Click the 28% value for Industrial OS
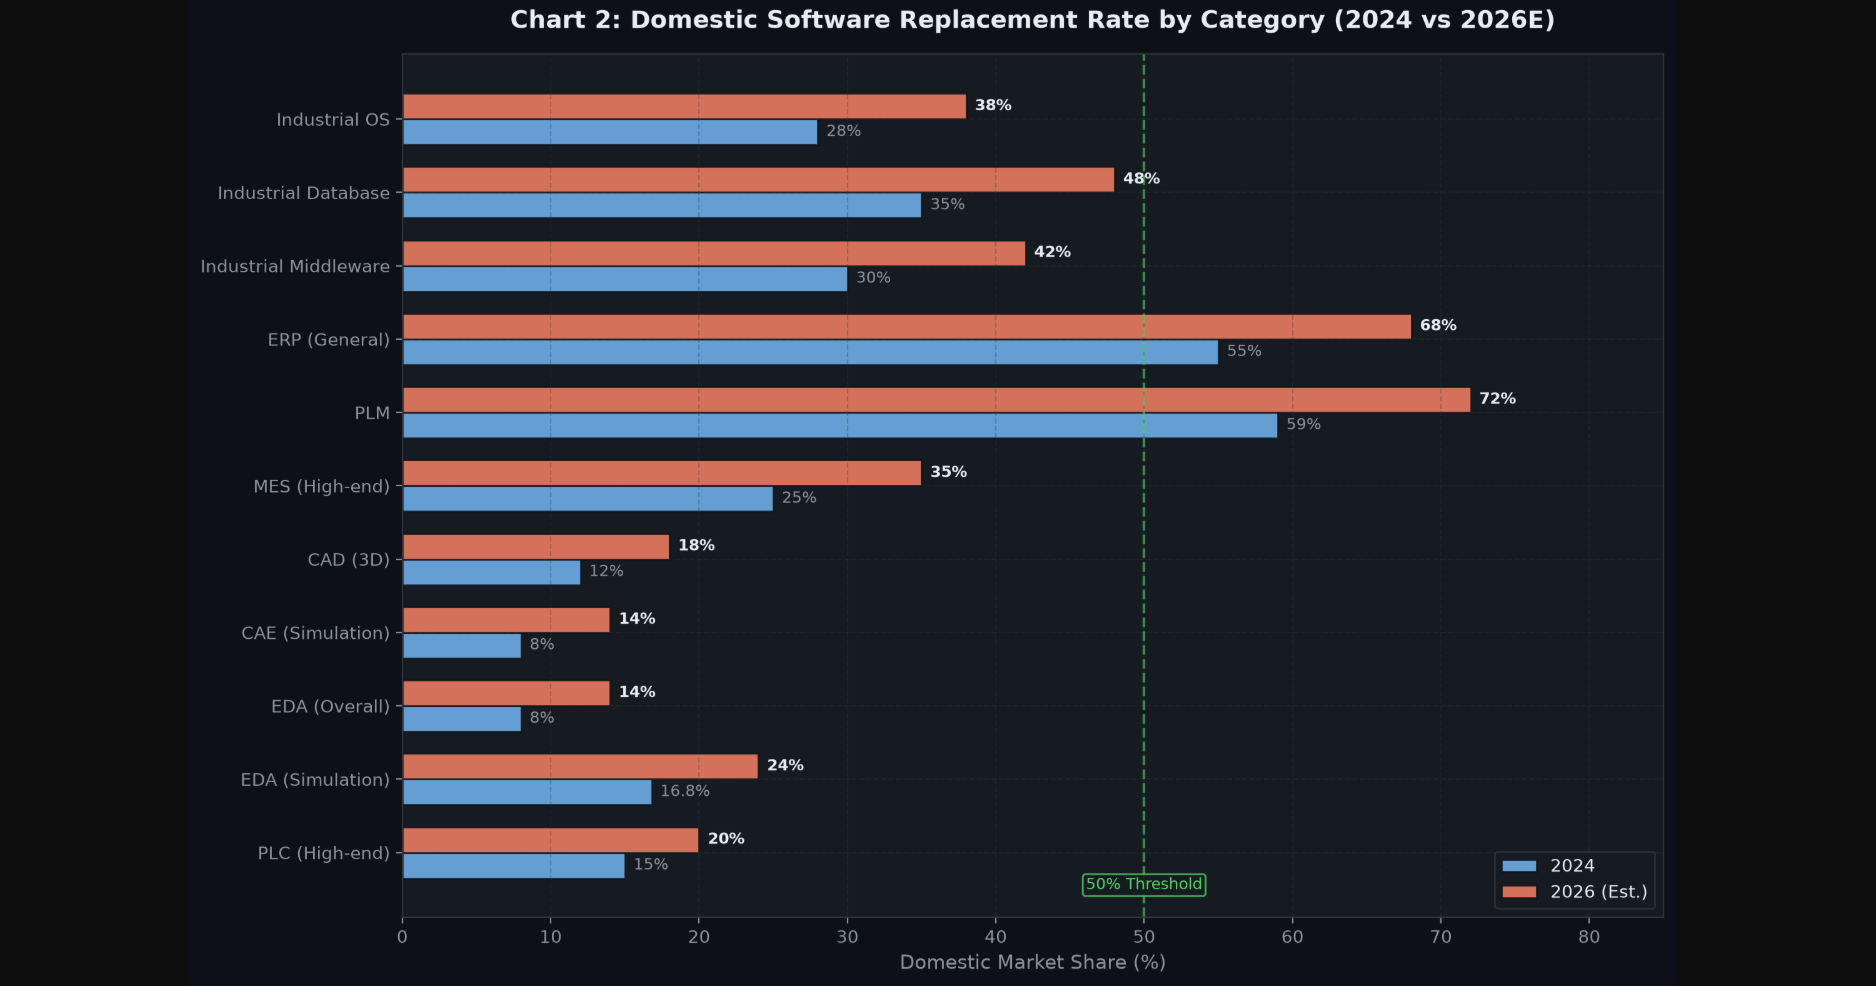Screen dimensions: 1876x986 pyautogui.click(x=843, y=131)
